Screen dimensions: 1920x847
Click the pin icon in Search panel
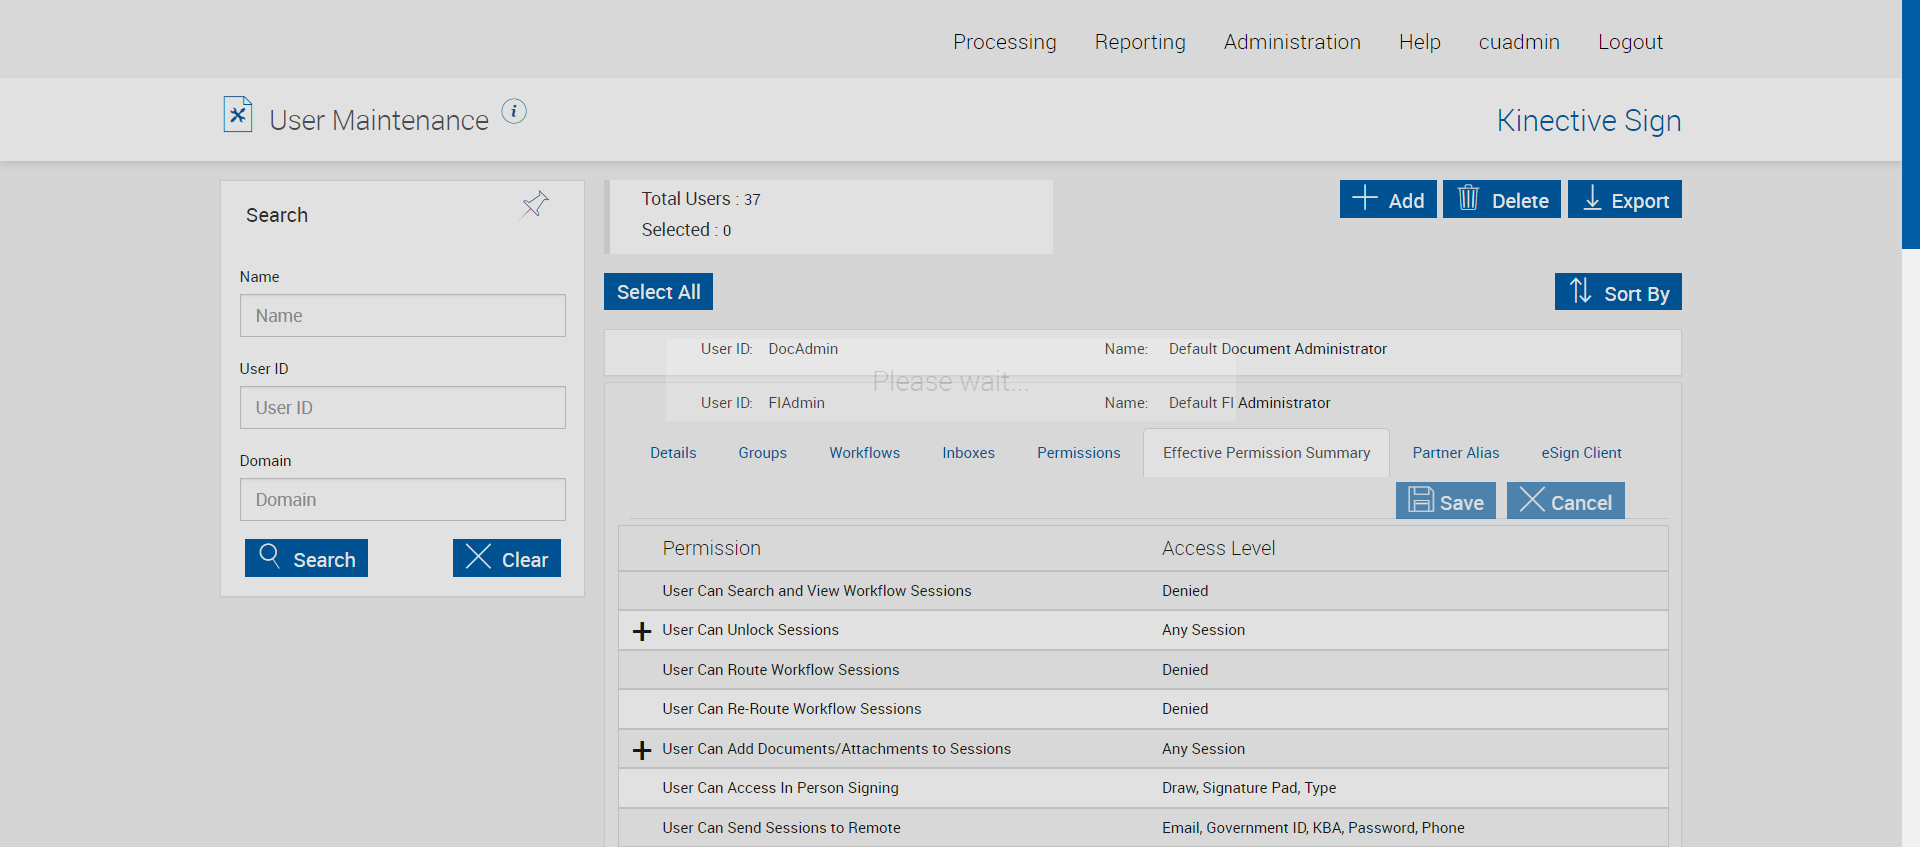tap(535, 205)
